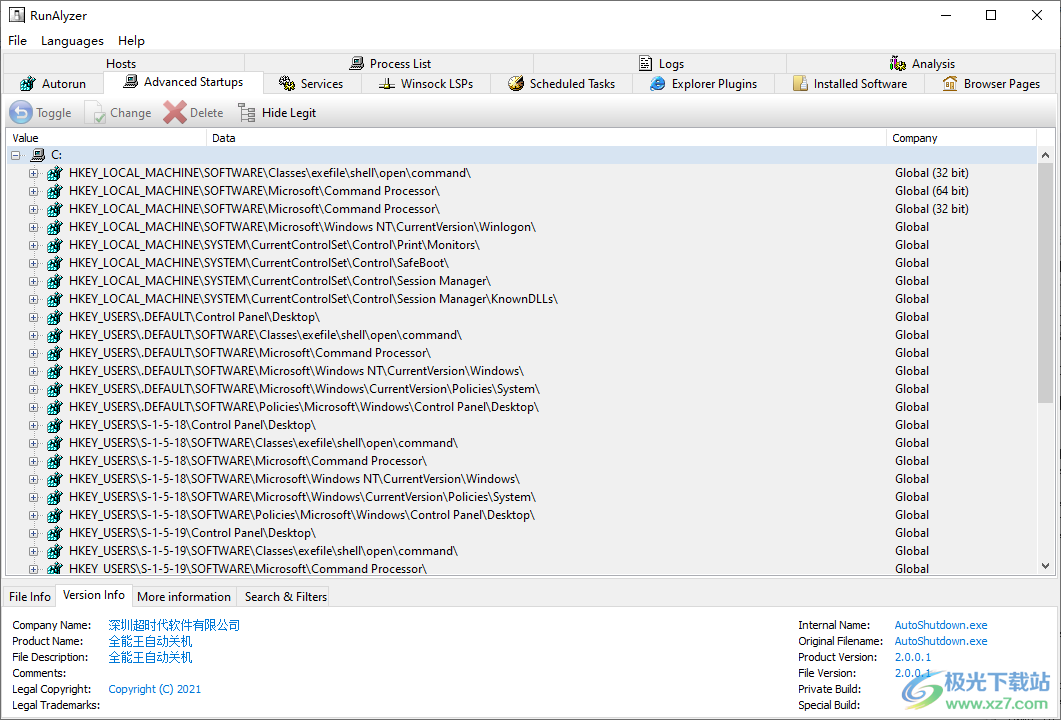
Task: Click the Product Version 2.0.0.1 value
Action: [x=913, y=657]
